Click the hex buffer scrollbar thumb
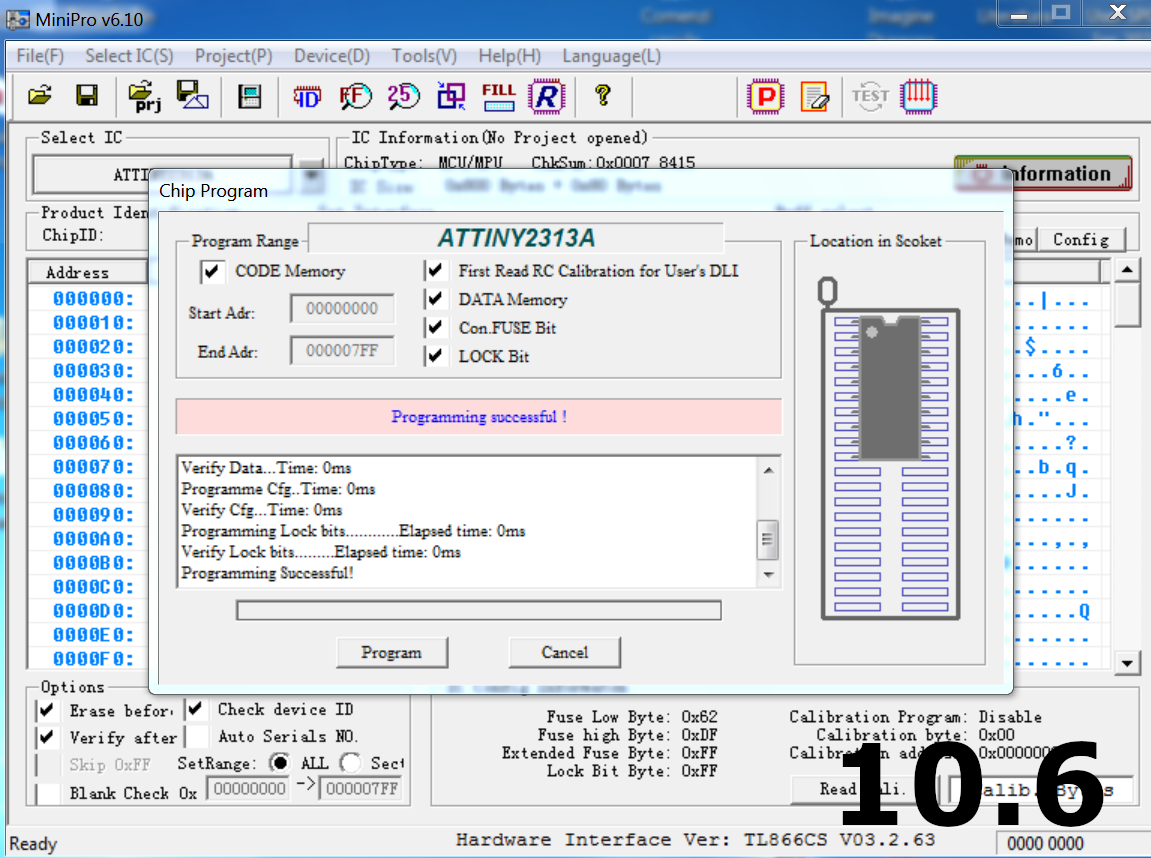 point(1127,305)
